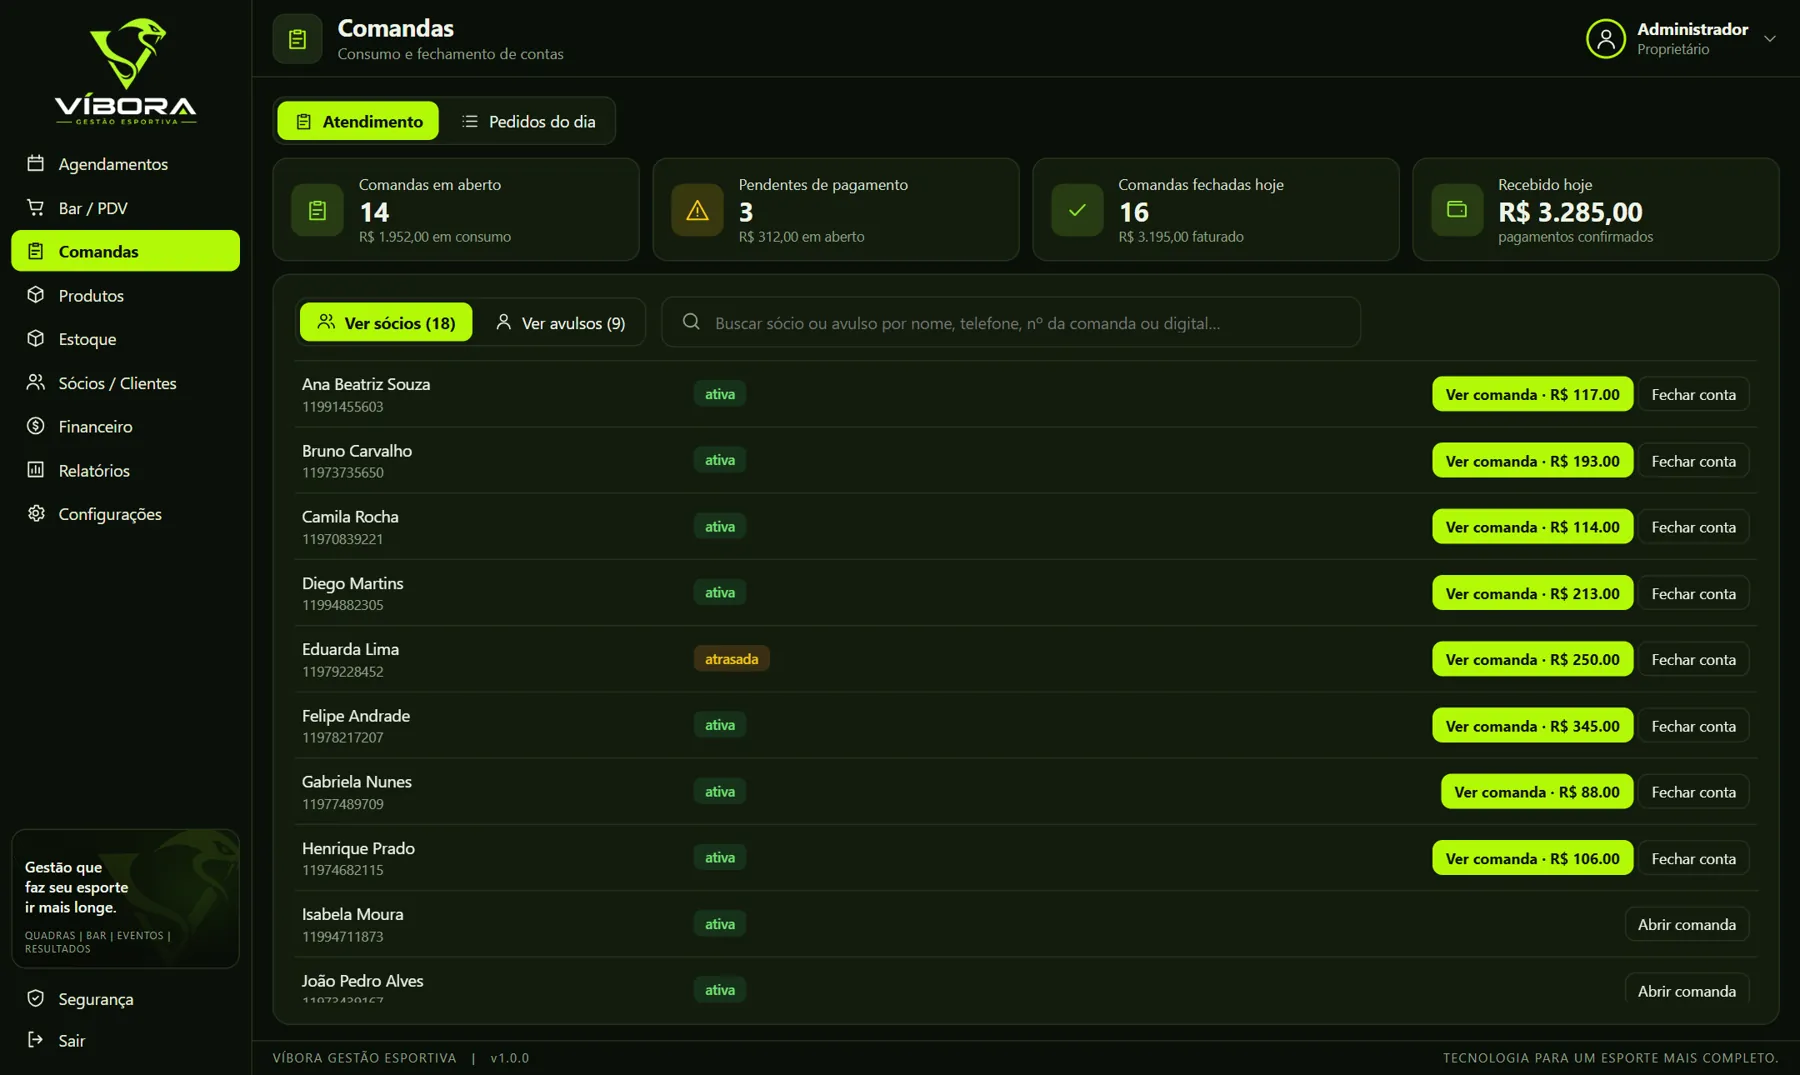Click v1.0.0 version text in footer
Viewport: 1800px width, 1075px height.
pyautogui.click(x=510, y=1057)
